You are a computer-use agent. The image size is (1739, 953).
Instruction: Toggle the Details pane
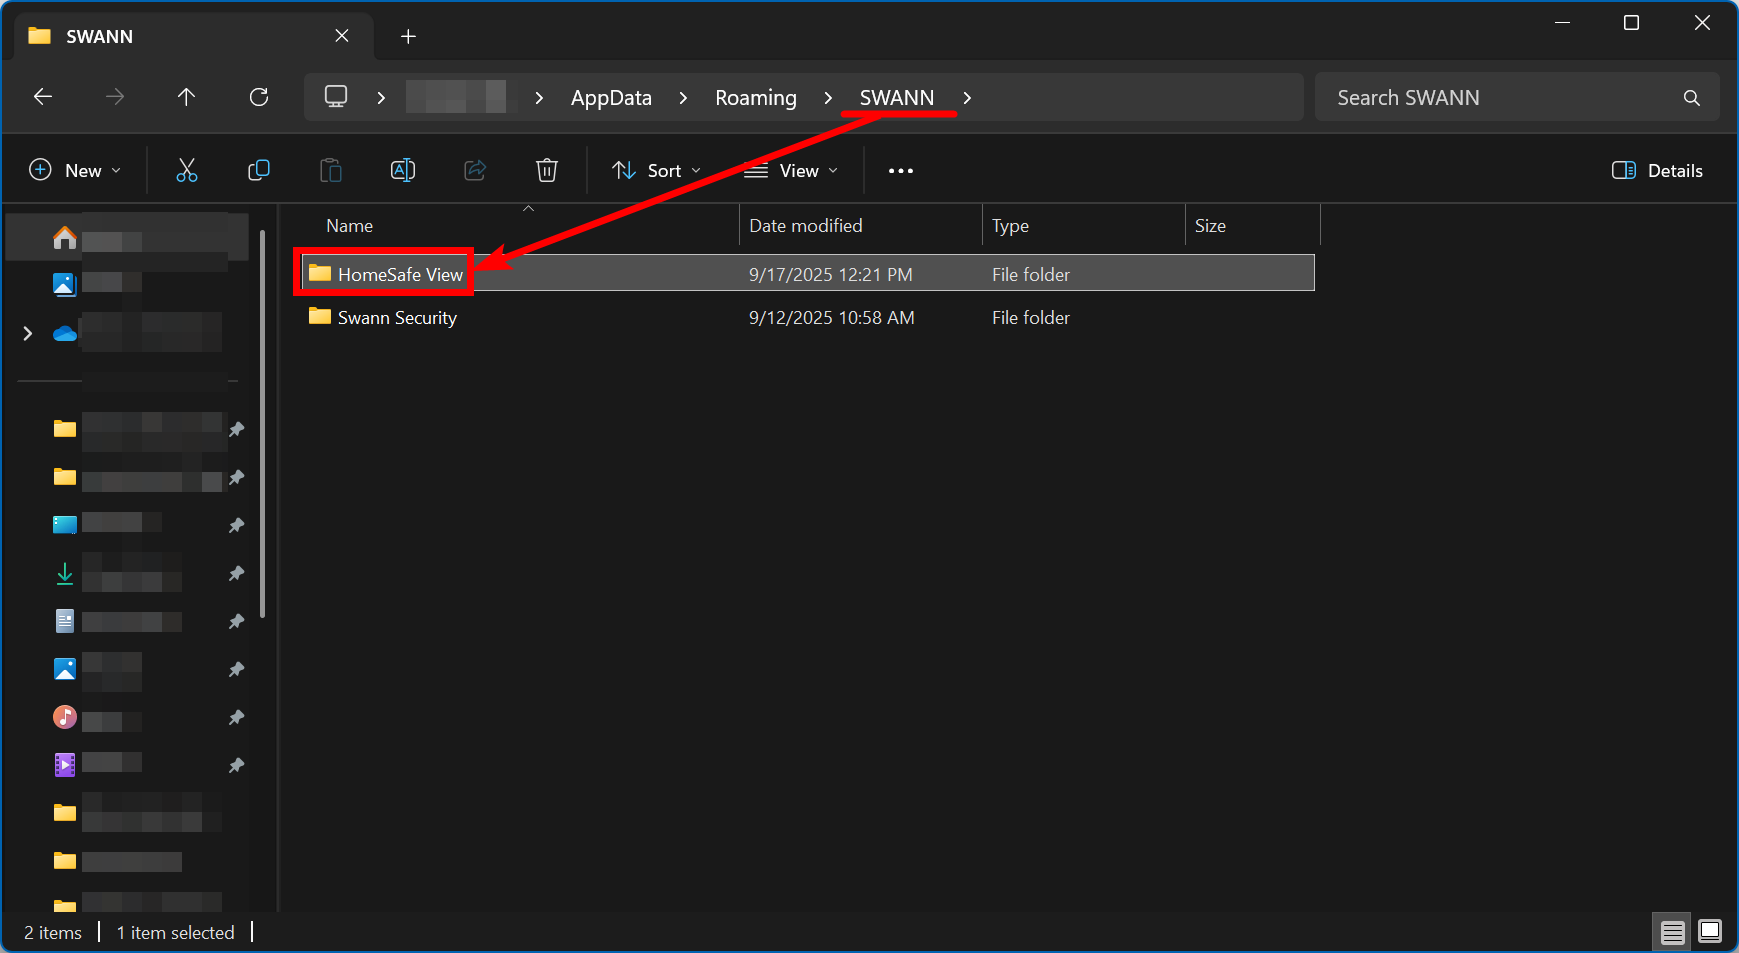[1657, 170]
